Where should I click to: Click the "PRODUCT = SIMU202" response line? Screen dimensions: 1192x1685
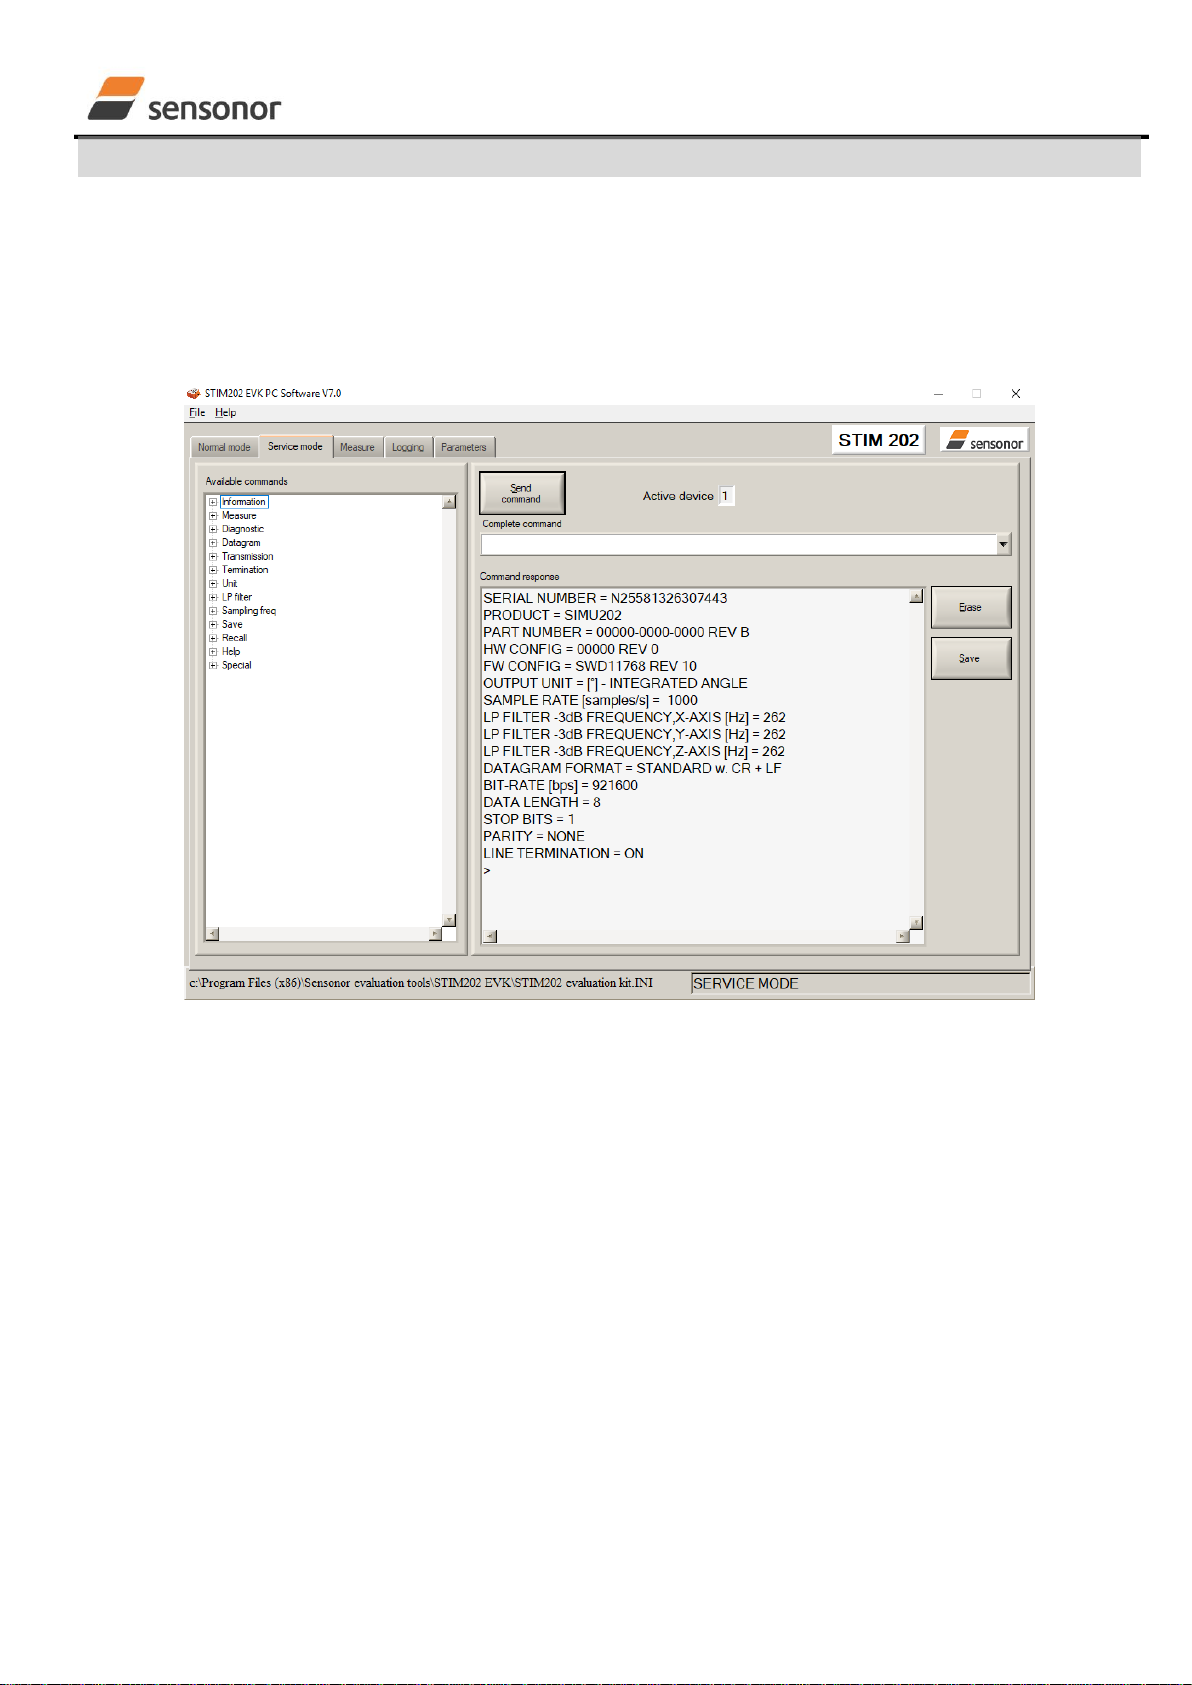[552, 615]
